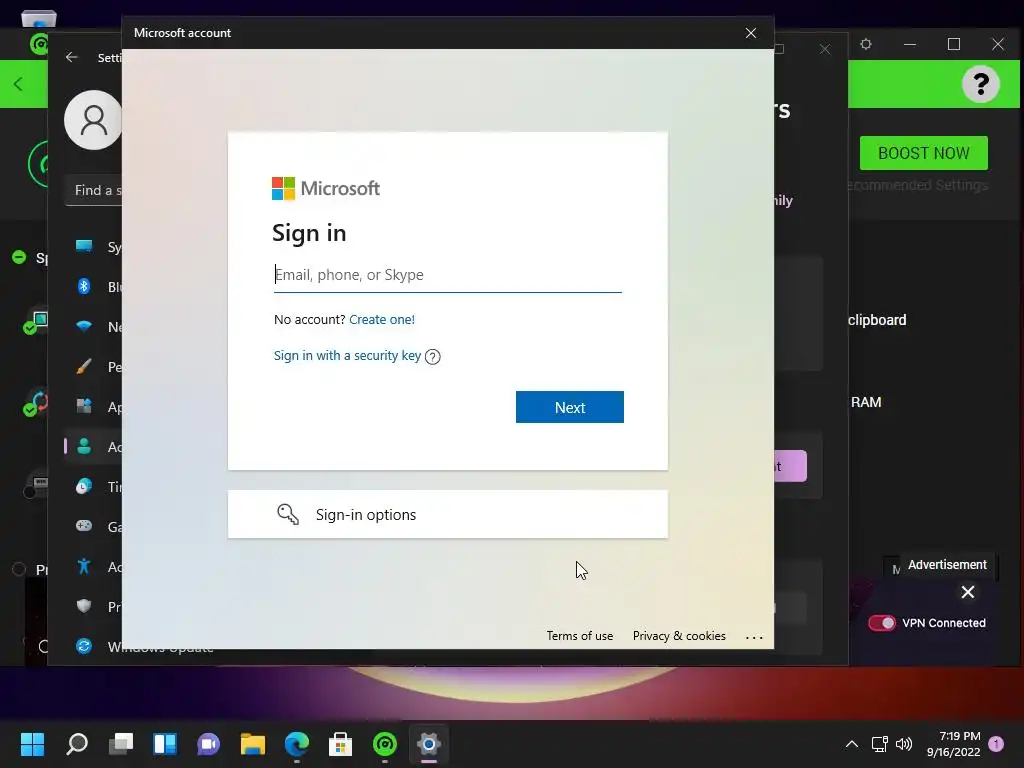This screenshot has width=1024, height=768.
Task: Select the Accessibility figure icon in Settings
Action: [x=84, y=566]
